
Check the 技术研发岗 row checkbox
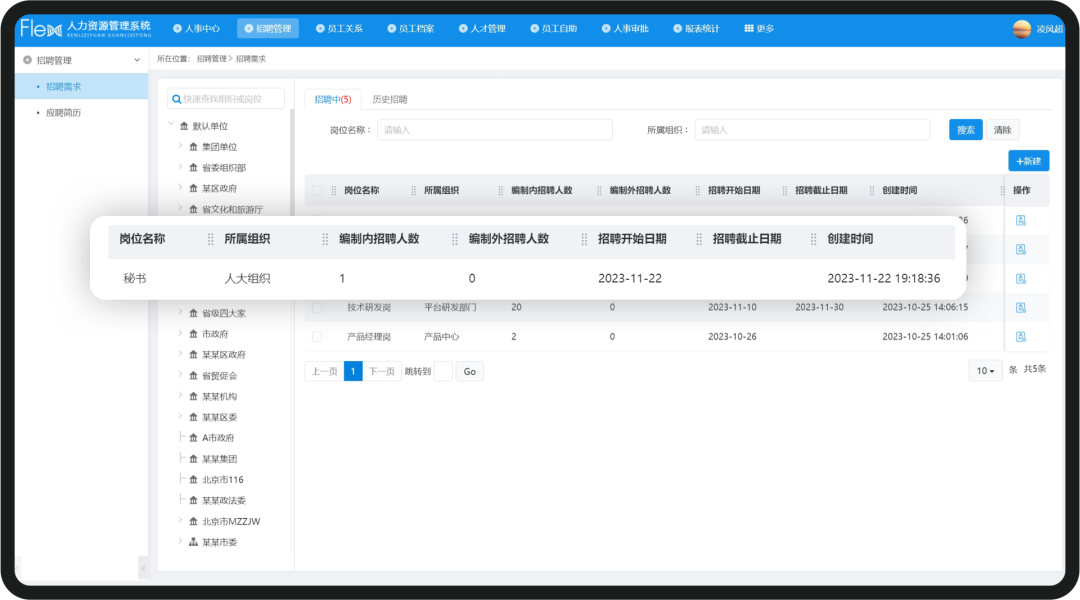pyautogui.click(x=318, y=307)
